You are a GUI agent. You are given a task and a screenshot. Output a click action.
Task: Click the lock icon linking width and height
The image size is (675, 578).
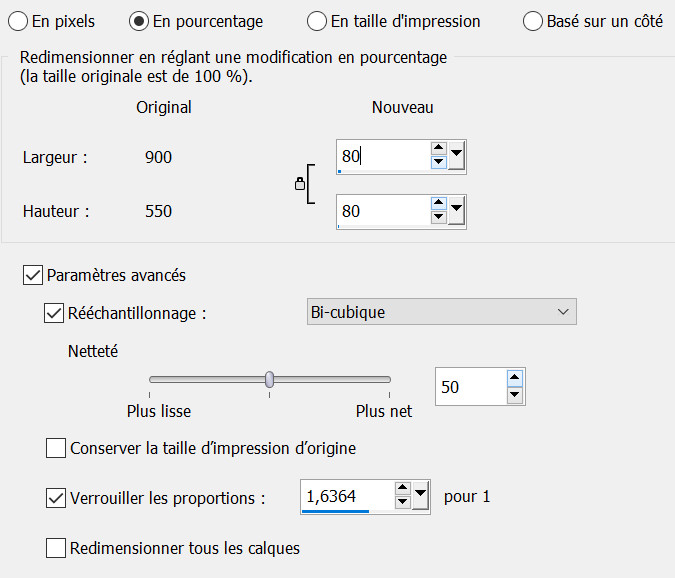click(x=299, y=184)
